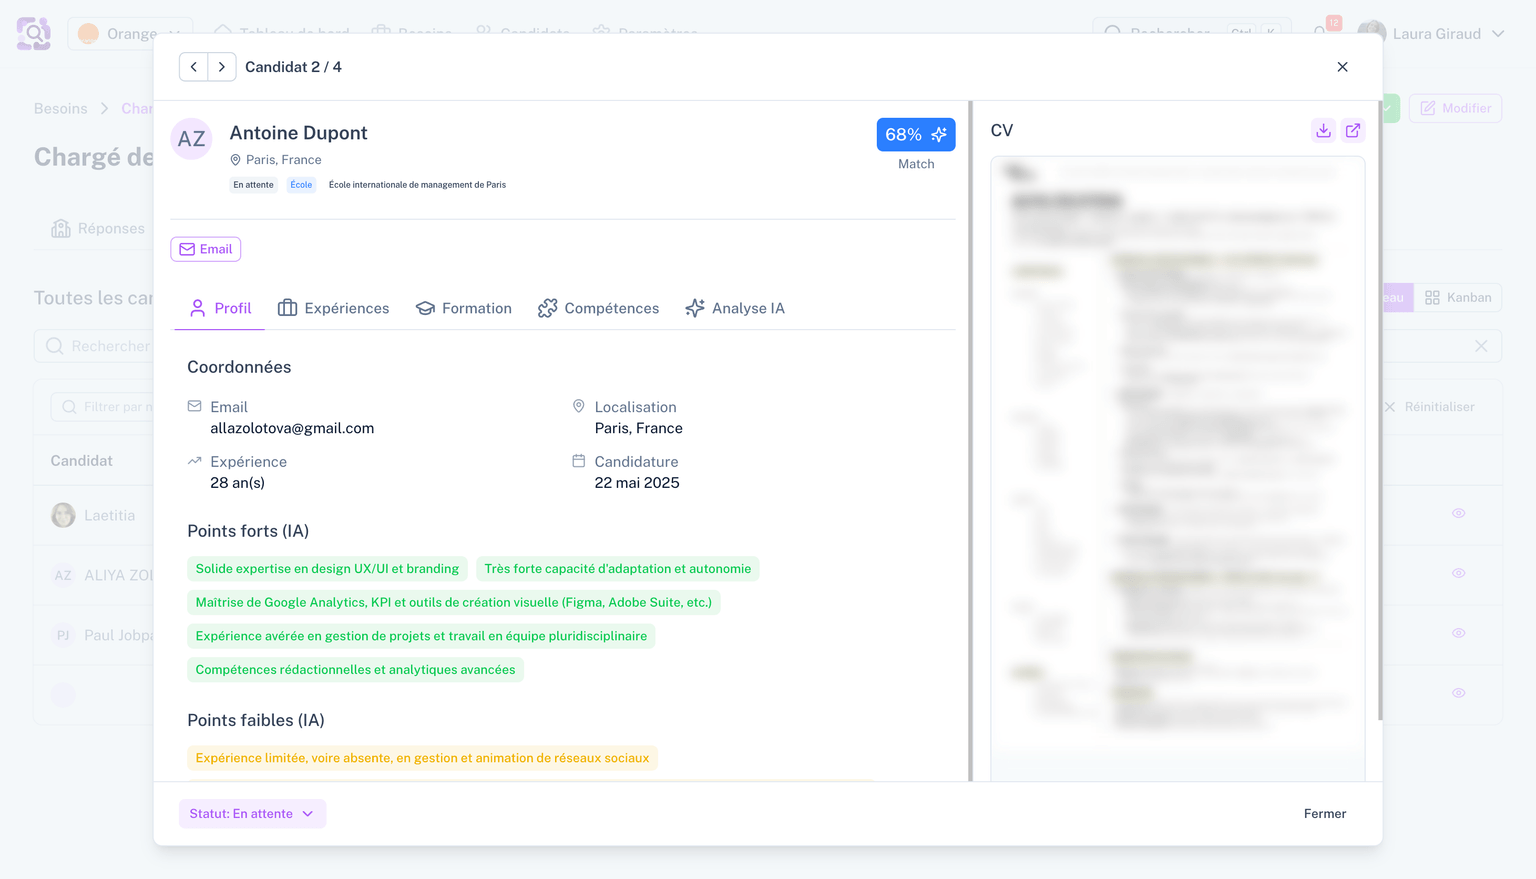Screen dimensions: 1536x879
Task: Open the Statut: En attente dropdown
Action: click(x=252, y=814)
